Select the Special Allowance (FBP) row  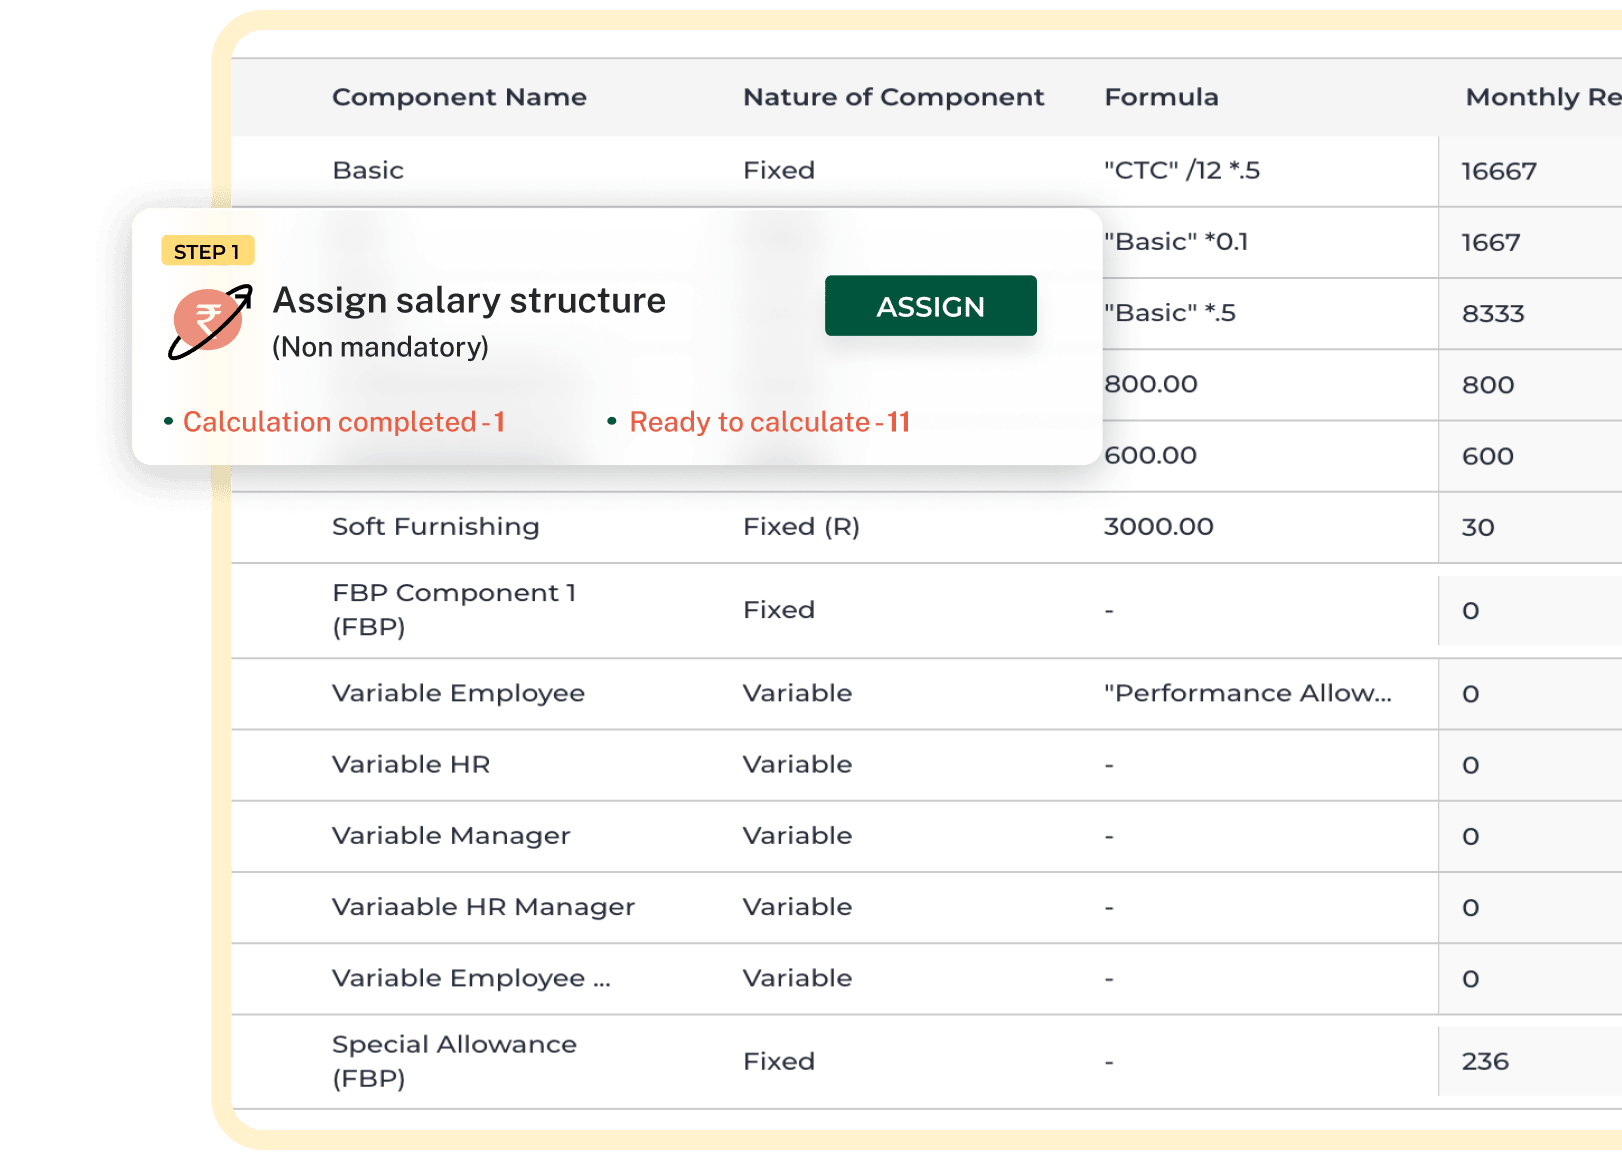point(455,1061)
